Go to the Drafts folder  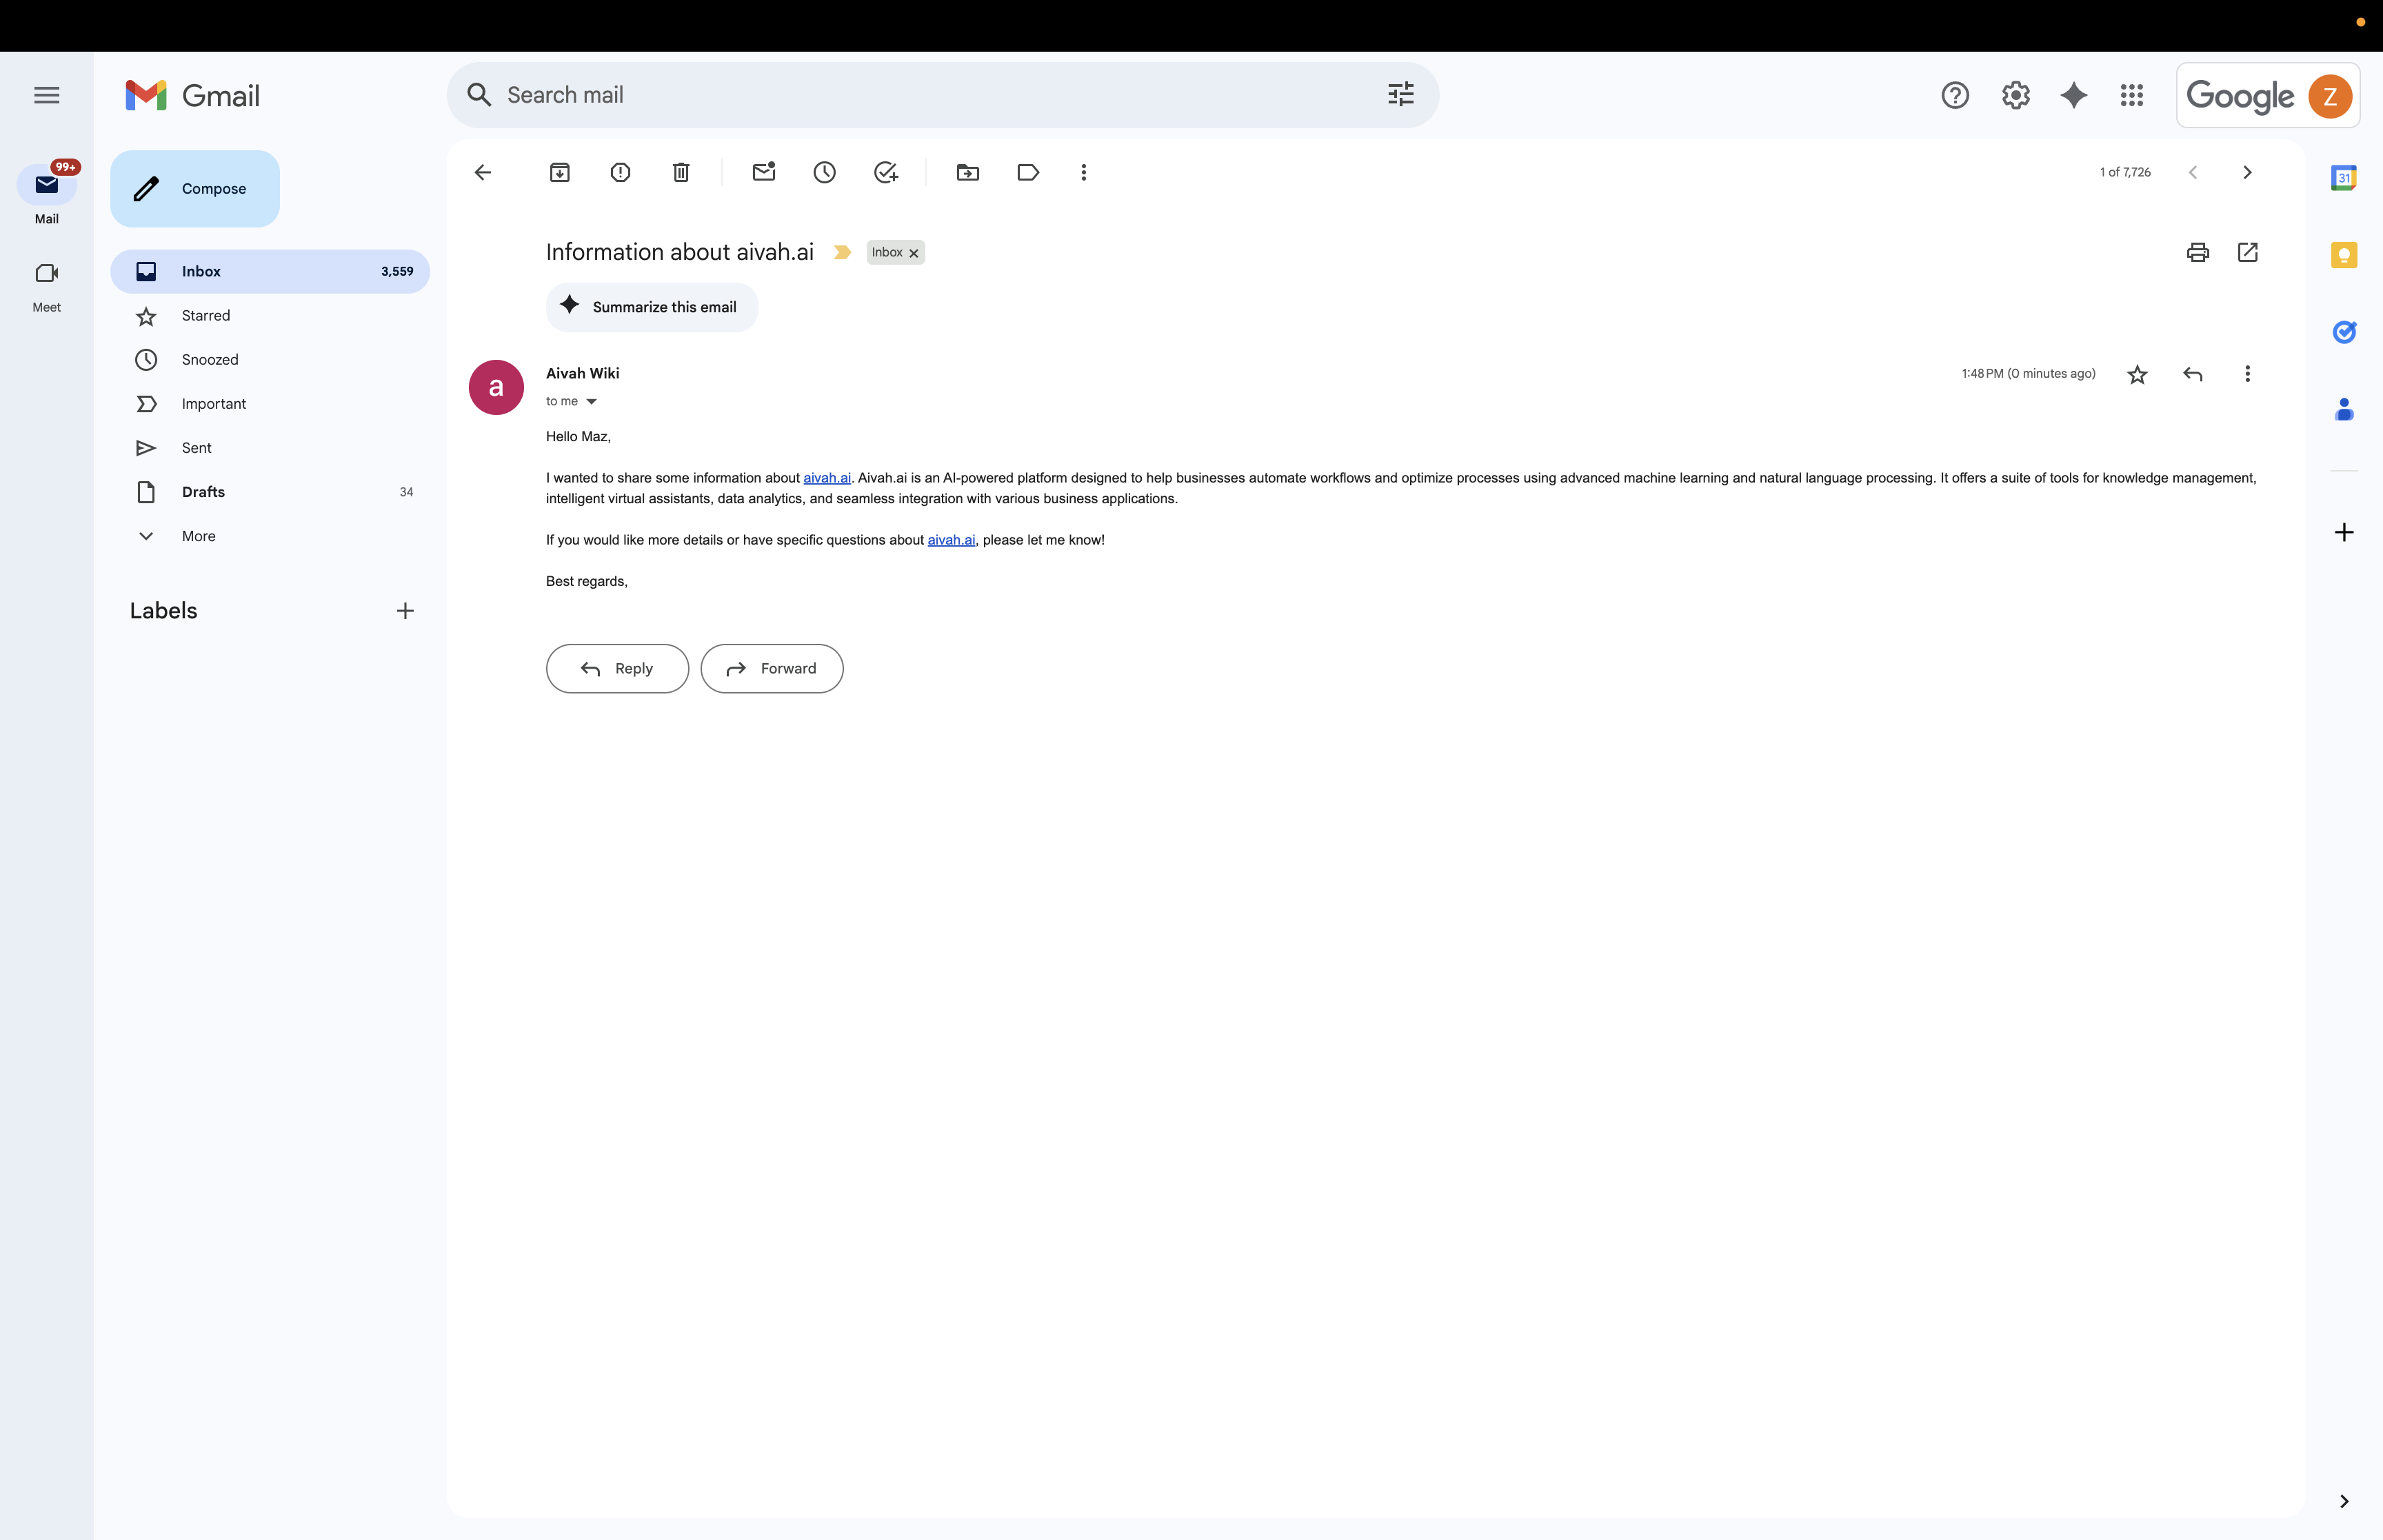(203, 491)
